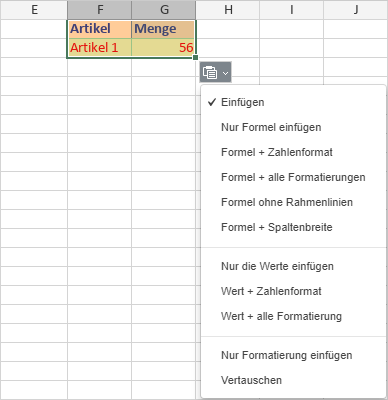Pick Formel + alle Formatierungen
The image size is (388, 400).
(293, 177)
